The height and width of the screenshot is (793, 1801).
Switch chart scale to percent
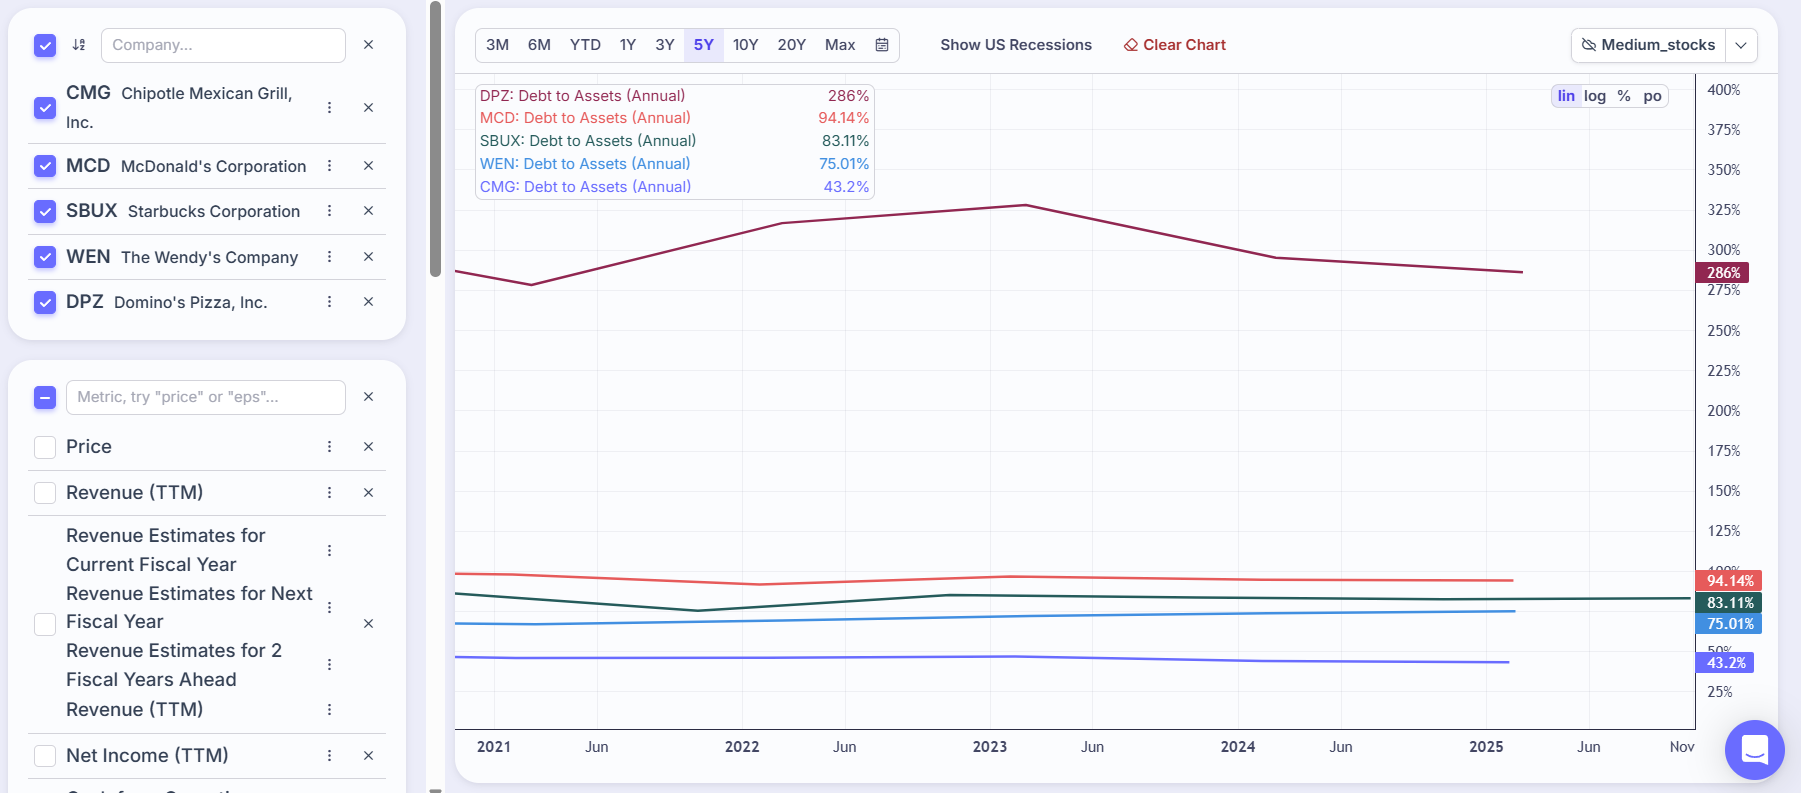1624,96
